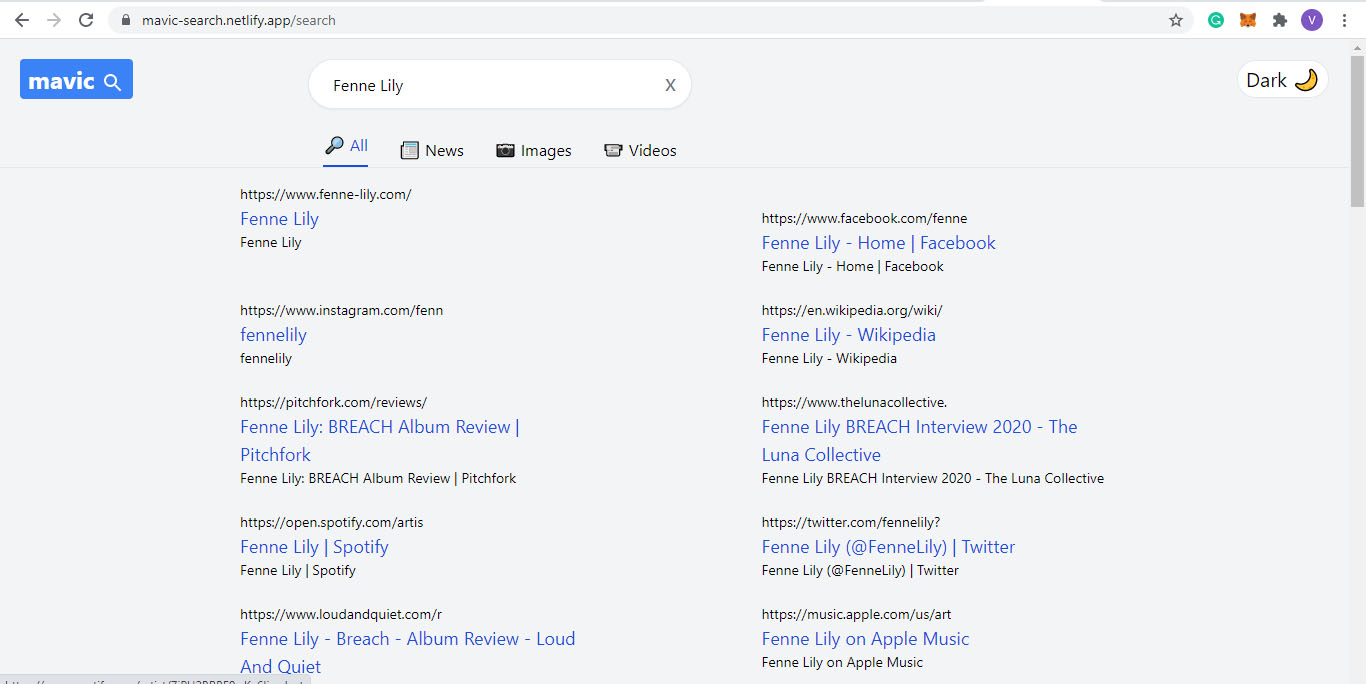Viewport: 1366px width, 684px height.
Task: Select the All results tab
Action: pyautogui.click(x=347, y=146)
